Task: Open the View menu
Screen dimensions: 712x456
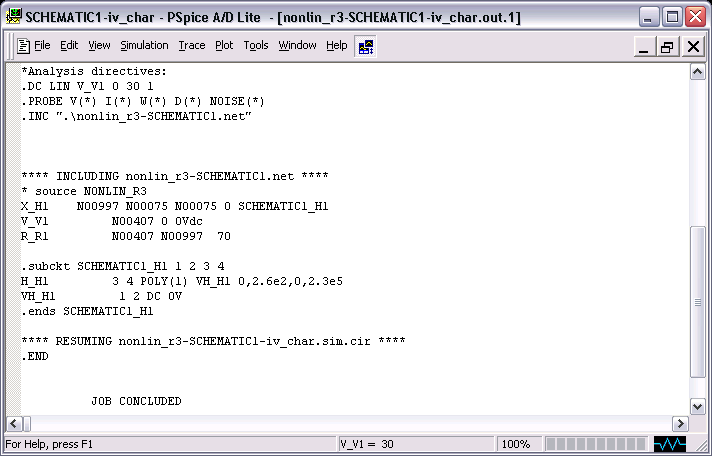Action: click(99, 46)
